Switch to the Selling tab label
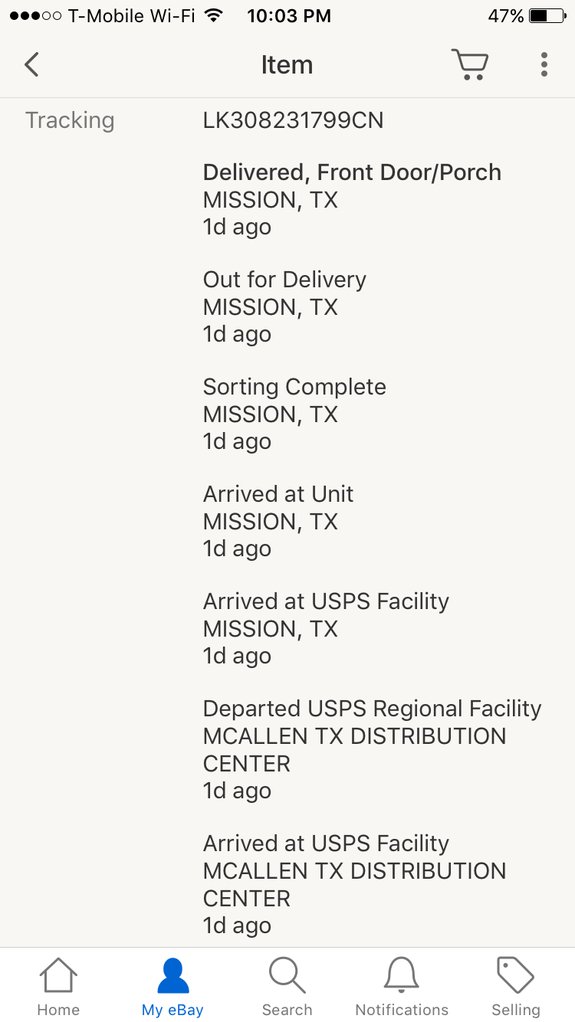 516,1010
